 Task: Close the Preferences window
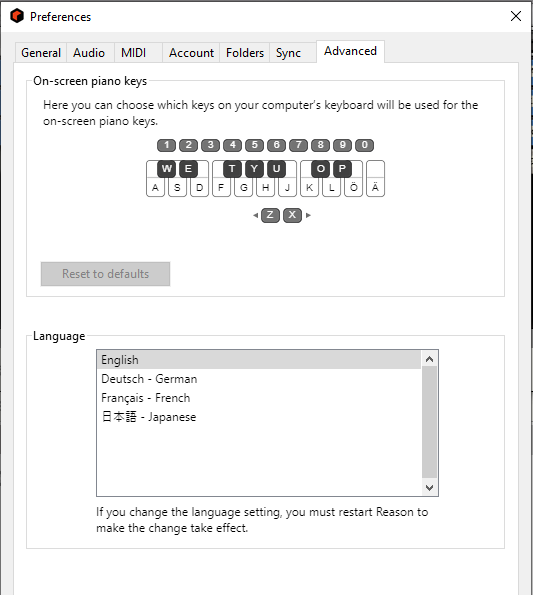click(x=516, y=16)
